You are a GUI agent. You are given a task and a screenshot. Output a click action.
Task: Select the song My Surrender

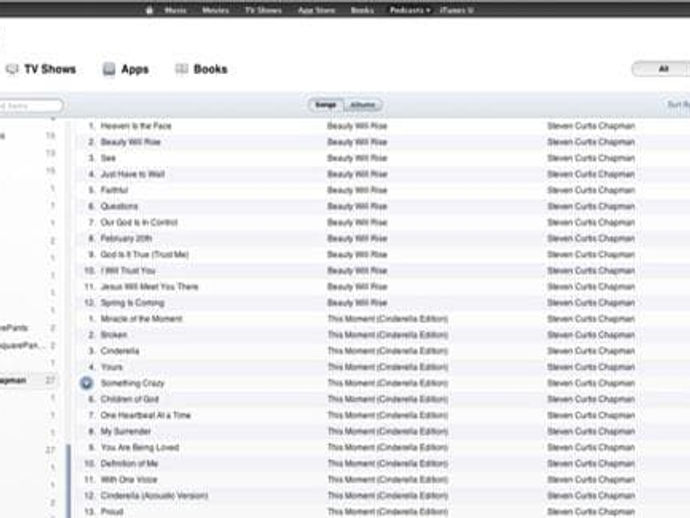(126, 431)
